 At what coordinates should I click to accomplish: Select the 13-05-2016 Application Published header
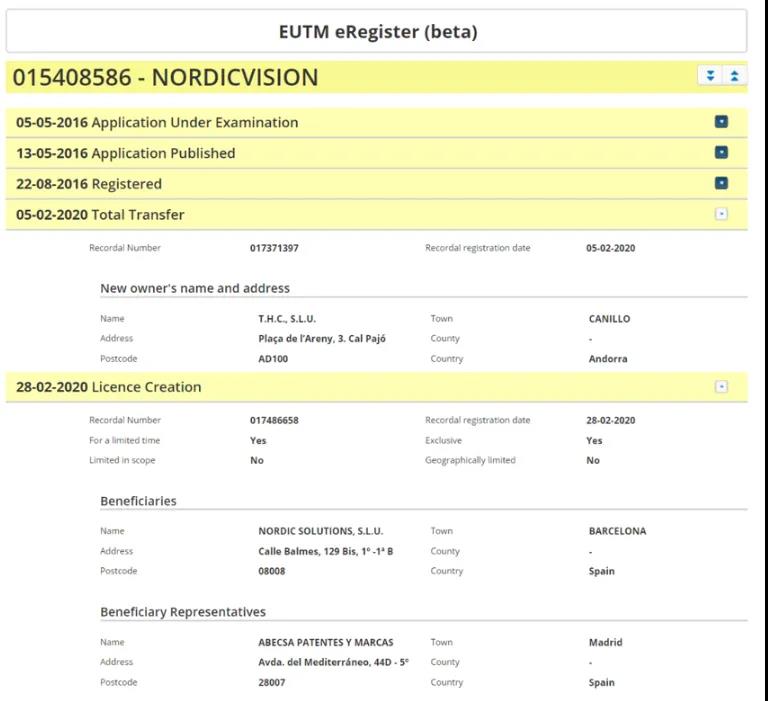376,153
